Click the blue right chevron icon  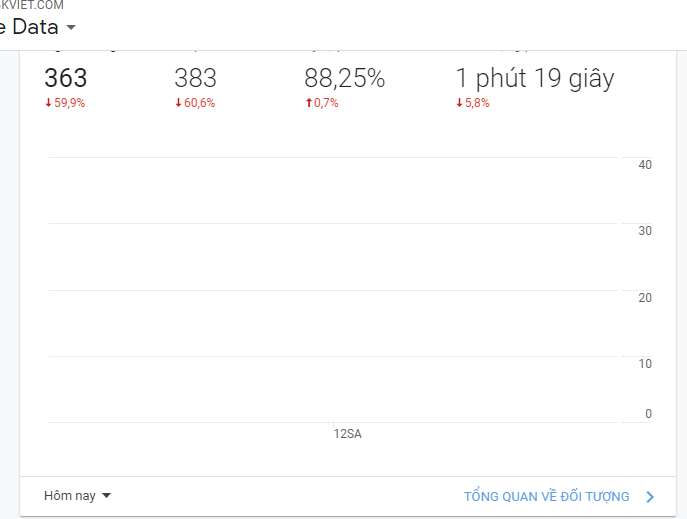click(x=650, y=497)
